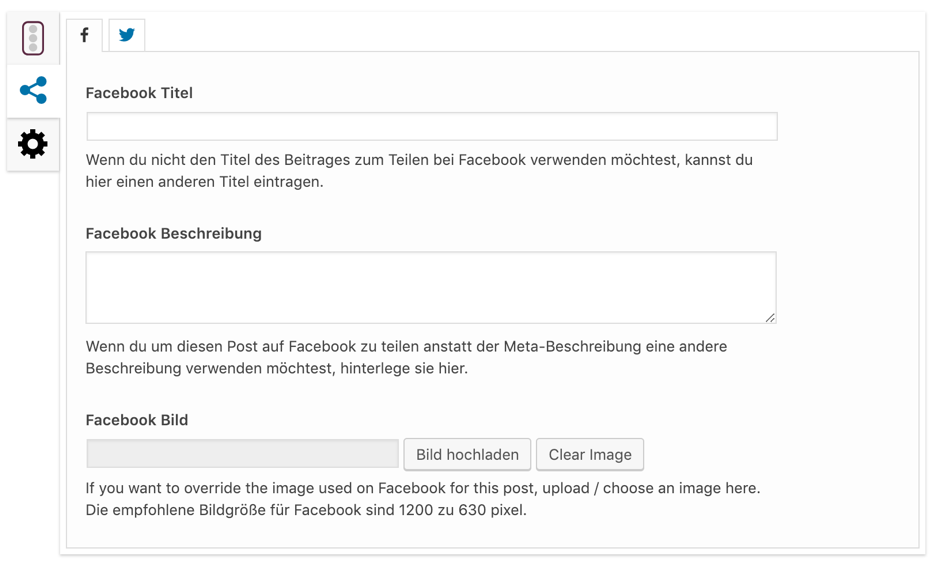943x564 pixels.
Task: Click the Facebook Bild URL field
Action: (242, 453)
